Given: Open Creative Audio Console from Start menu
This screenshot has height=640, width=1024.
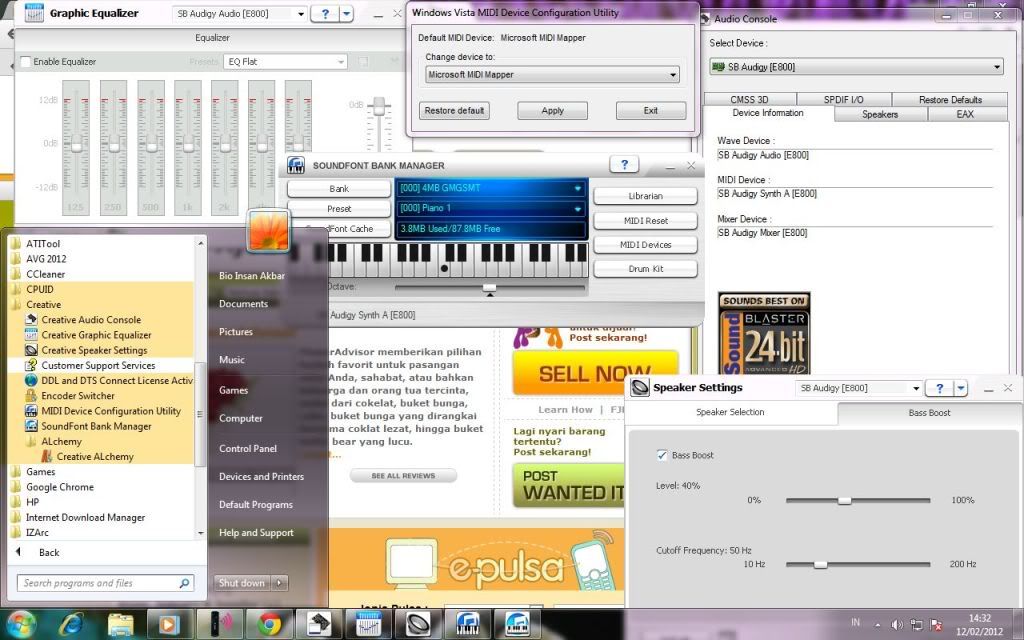Looking at the screenshot, I should click(x=91, y=320).
